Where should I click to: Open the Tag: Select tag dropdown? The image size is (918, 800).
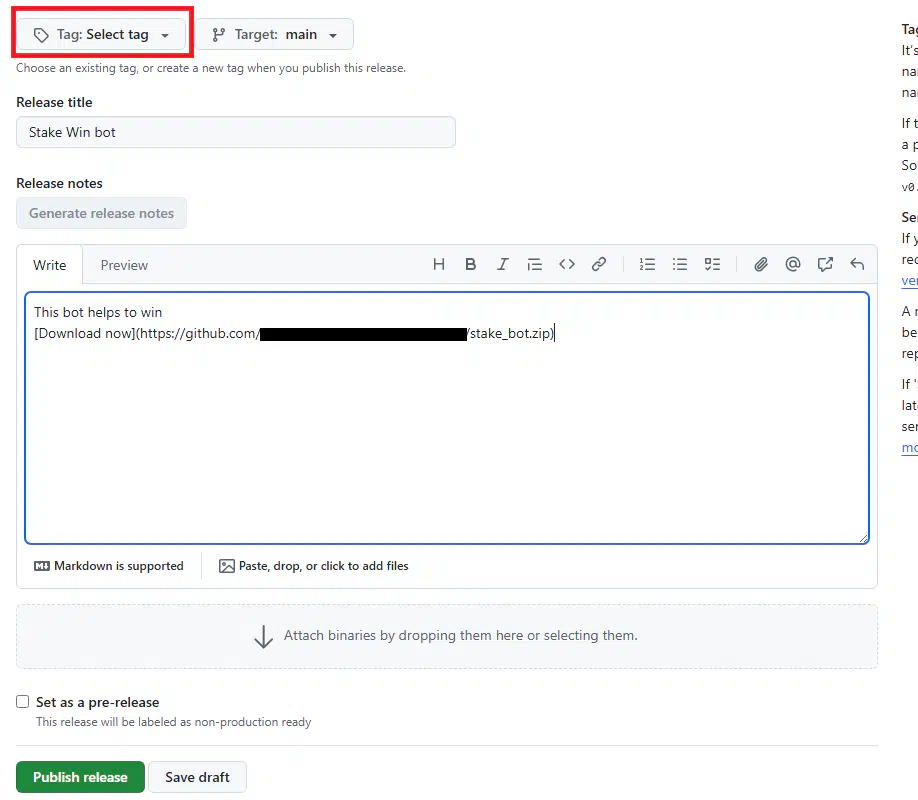[101, 35]
